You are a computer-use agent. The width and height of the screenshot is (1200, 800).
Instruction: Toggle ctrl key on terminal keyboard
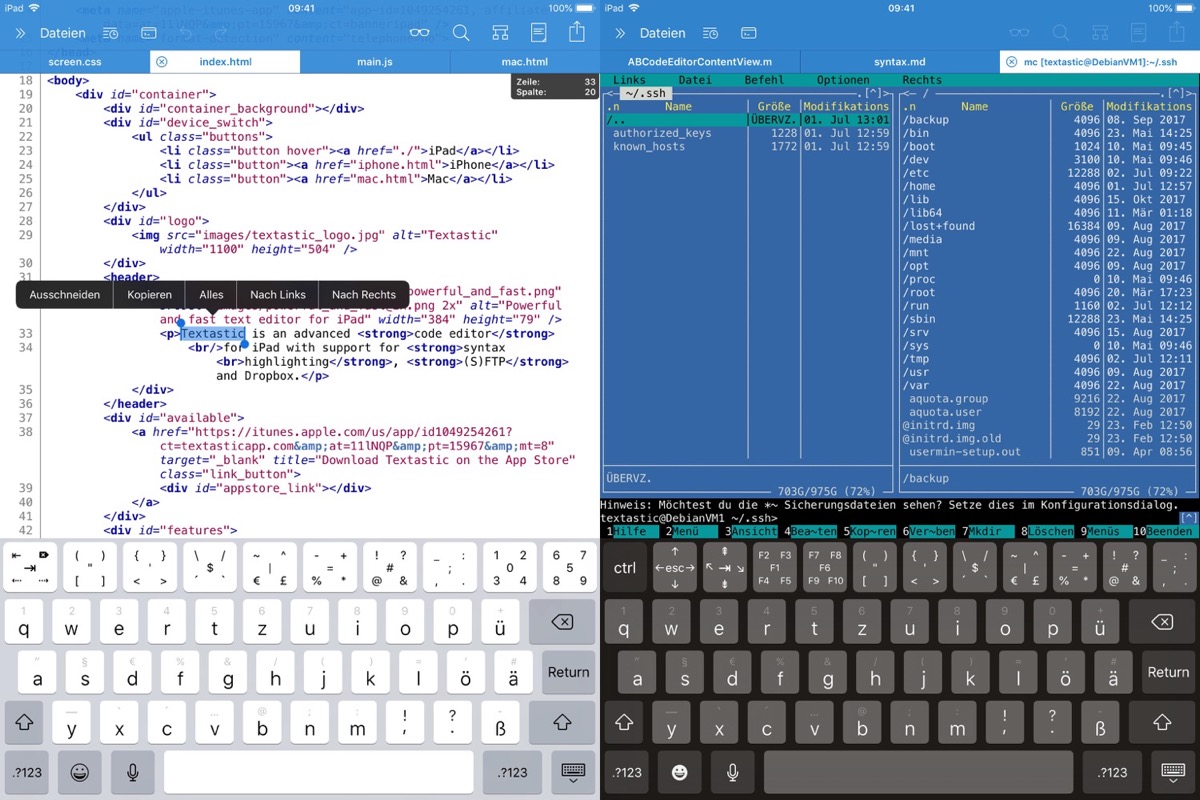[625, 568]
